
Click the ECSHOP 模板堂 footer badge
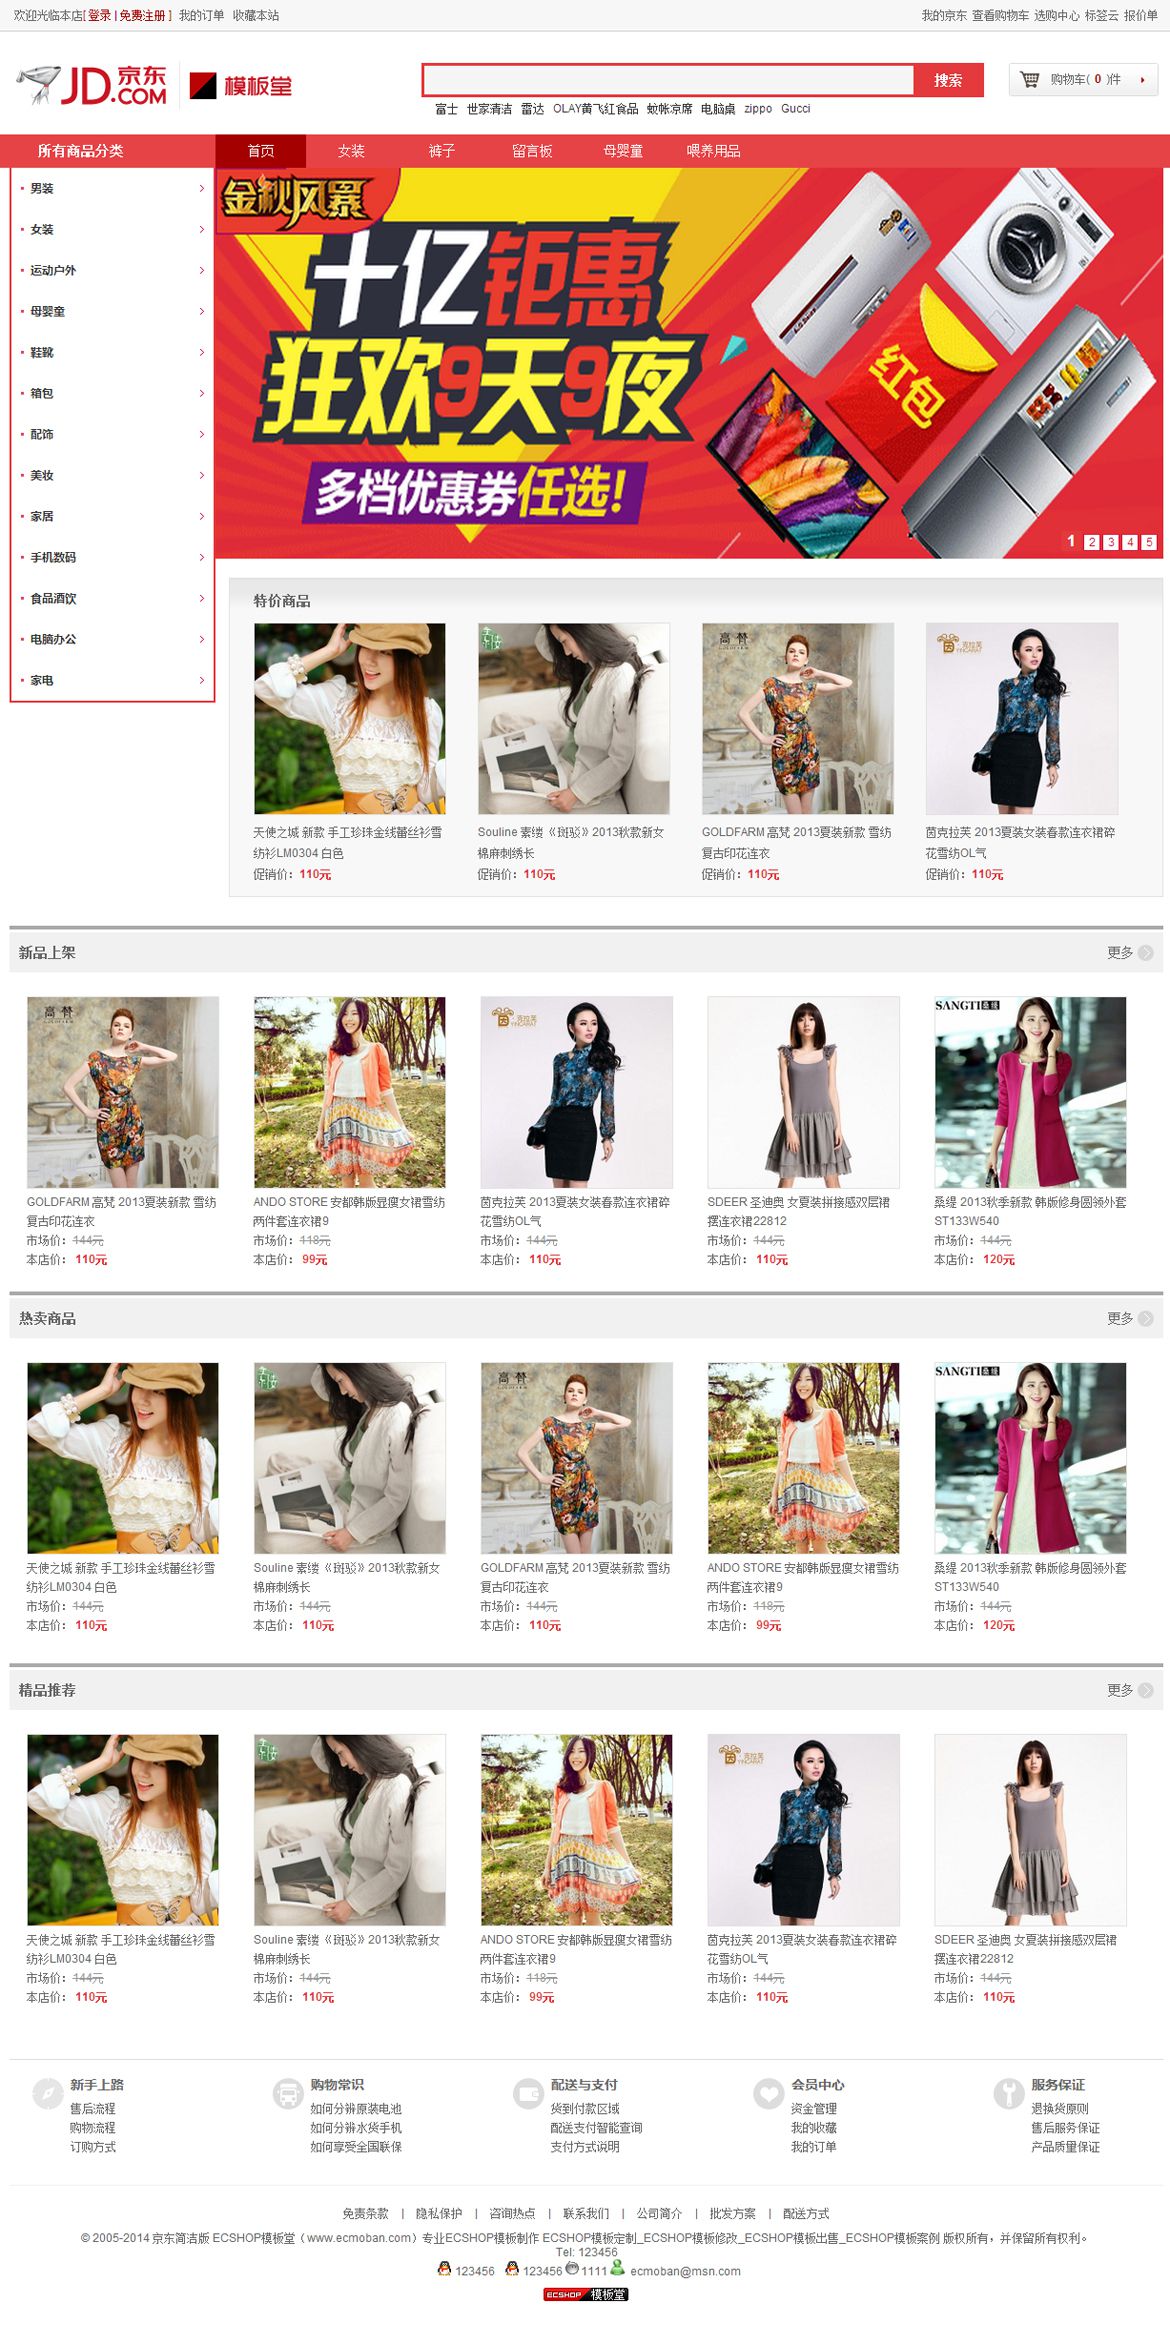pos(585,2295)
